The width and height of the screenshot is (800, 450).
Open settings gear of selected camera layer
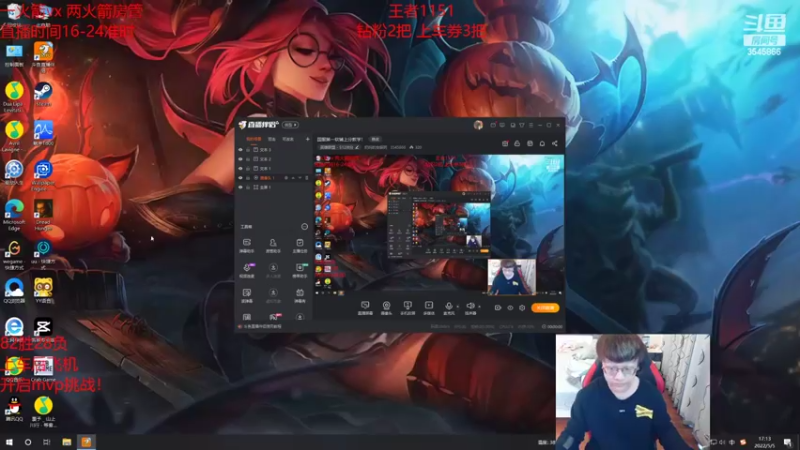coord(286,178)
